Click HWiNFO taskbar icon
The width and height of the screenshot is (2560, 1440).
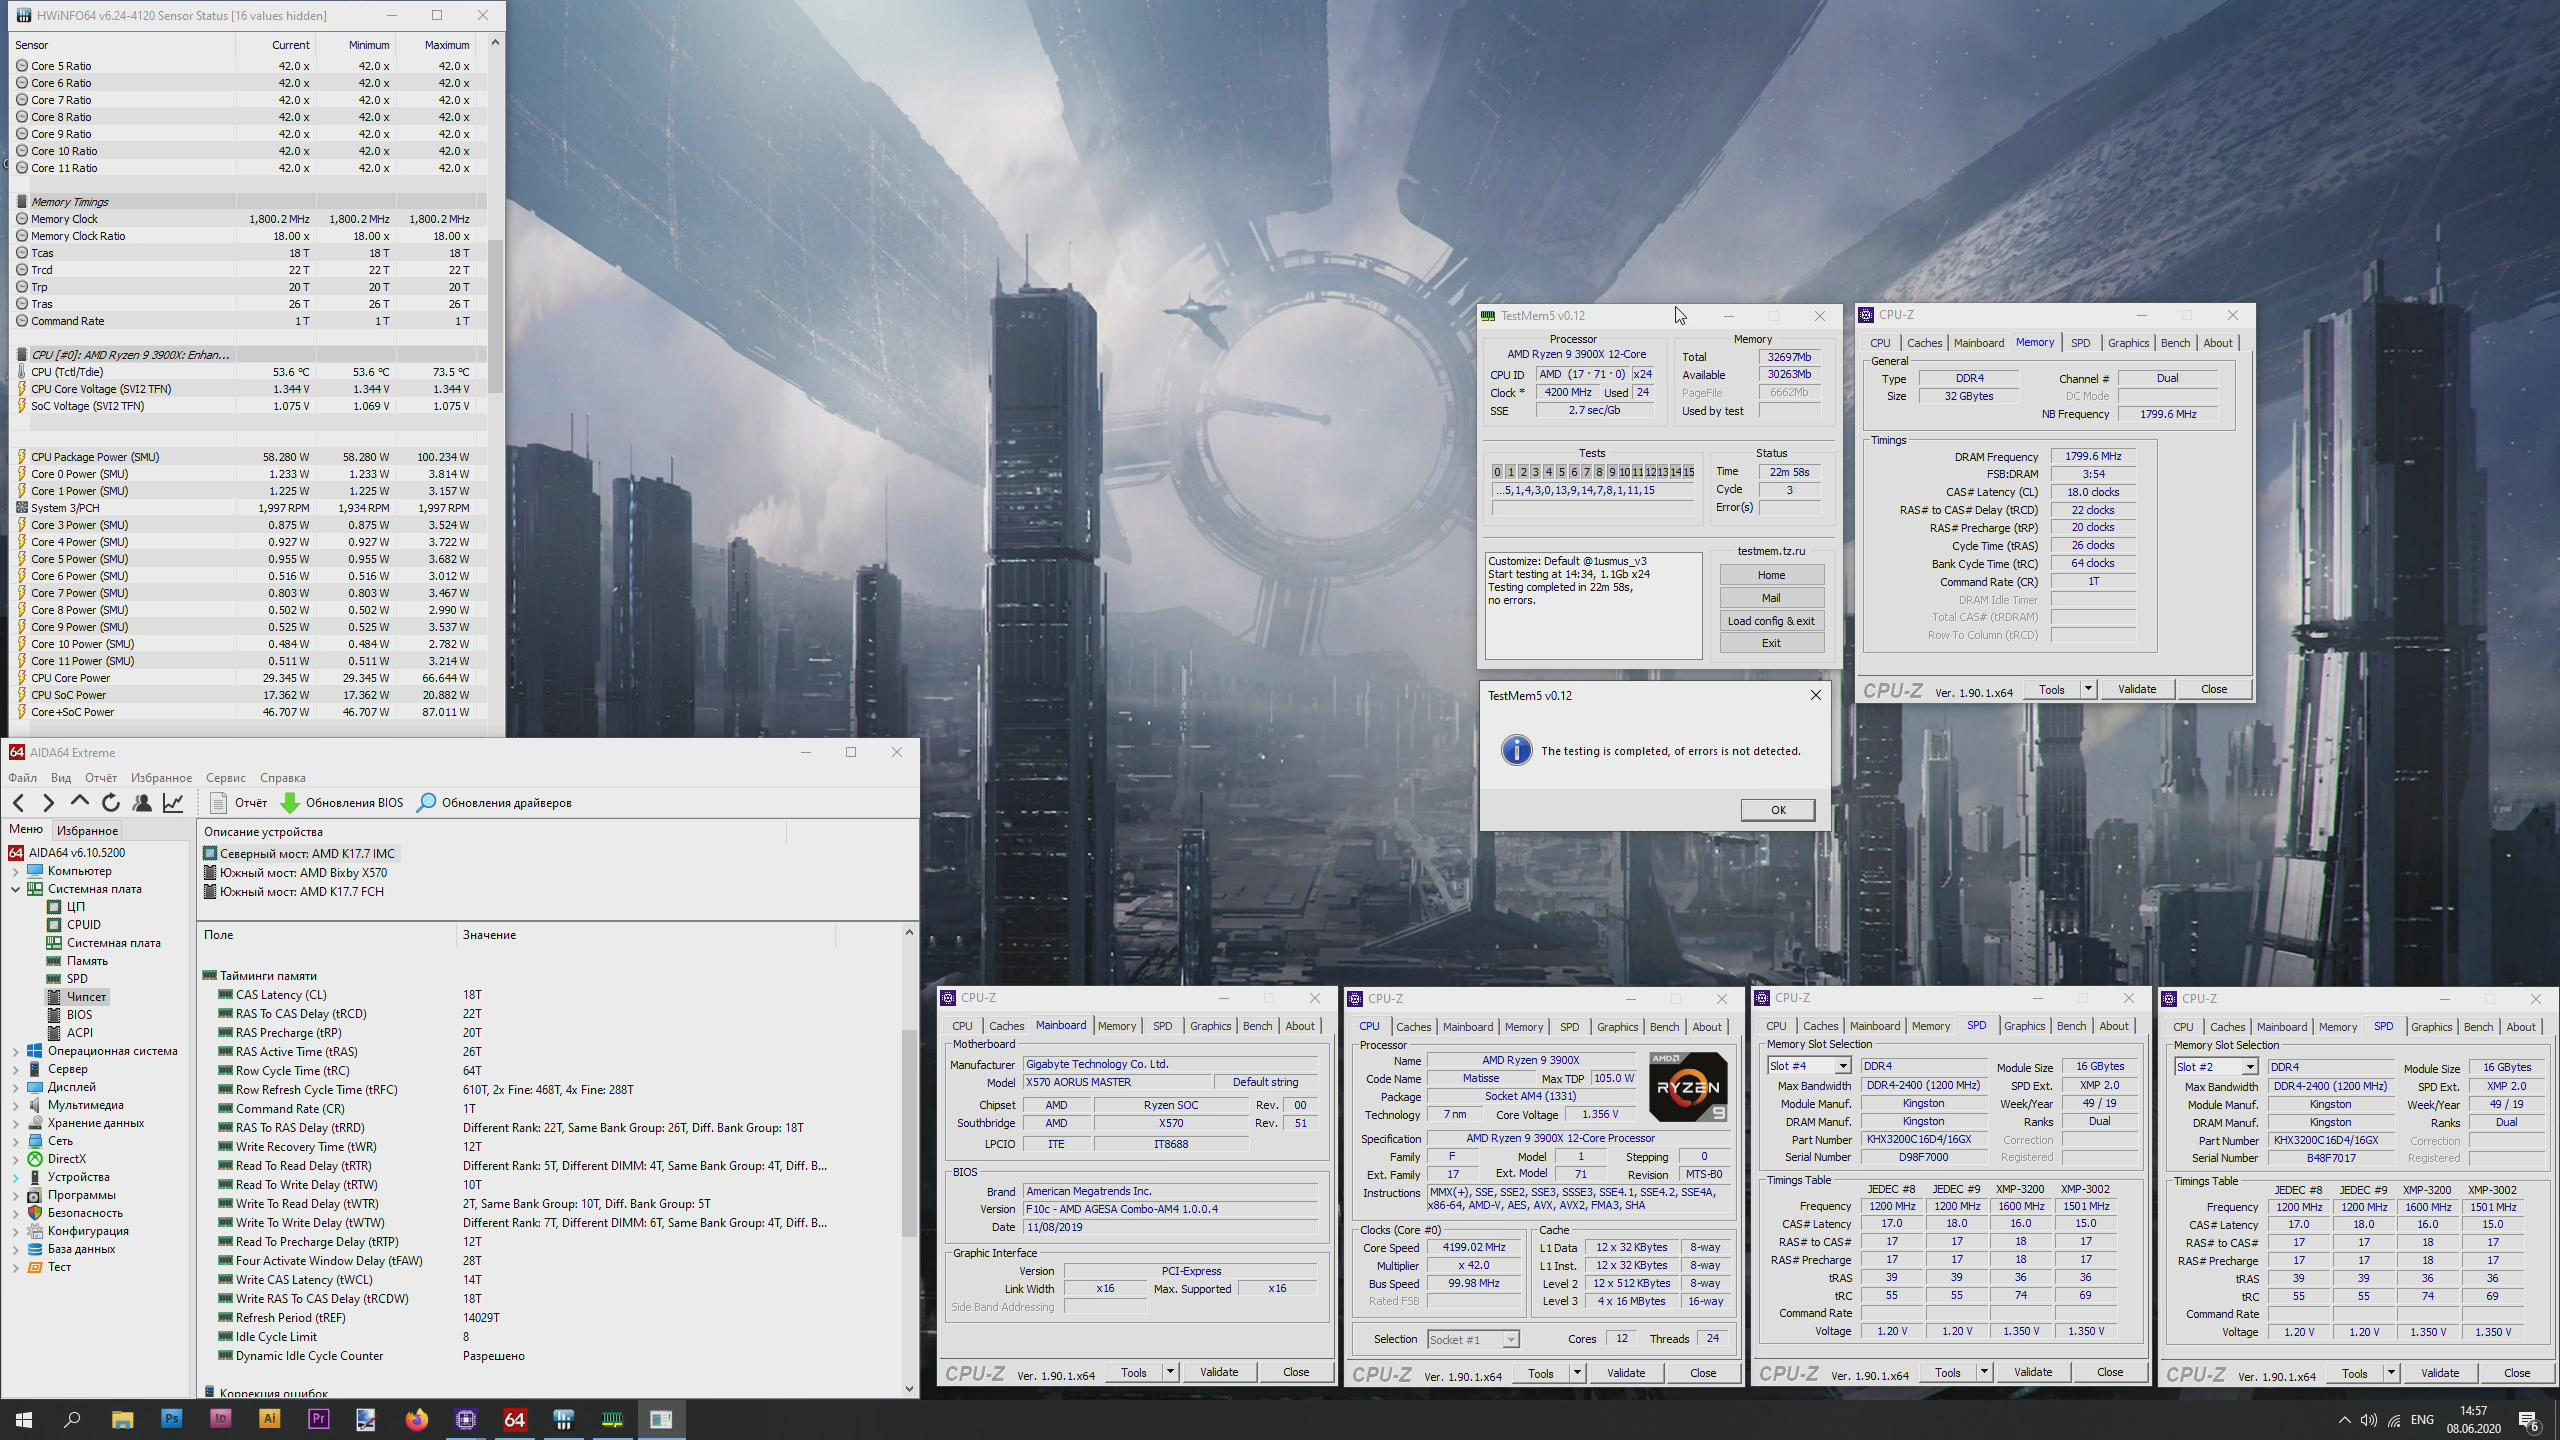pyautogui.click(x=563, y=1418)
